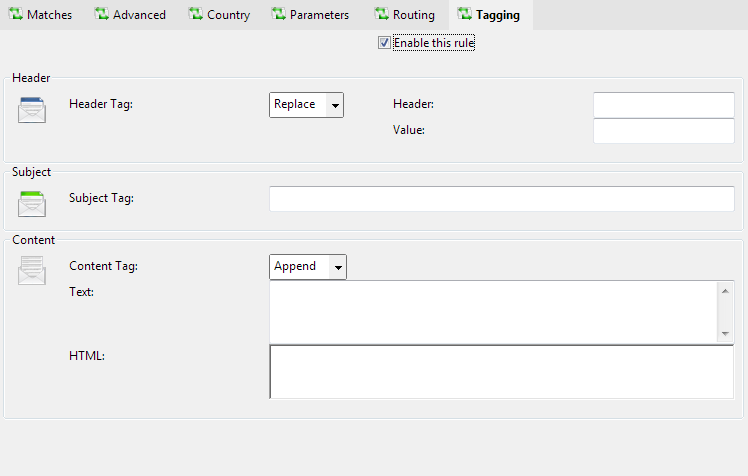Click the Header section envelope icon
This screenshot has height=476, width=748.
[32, 108]
